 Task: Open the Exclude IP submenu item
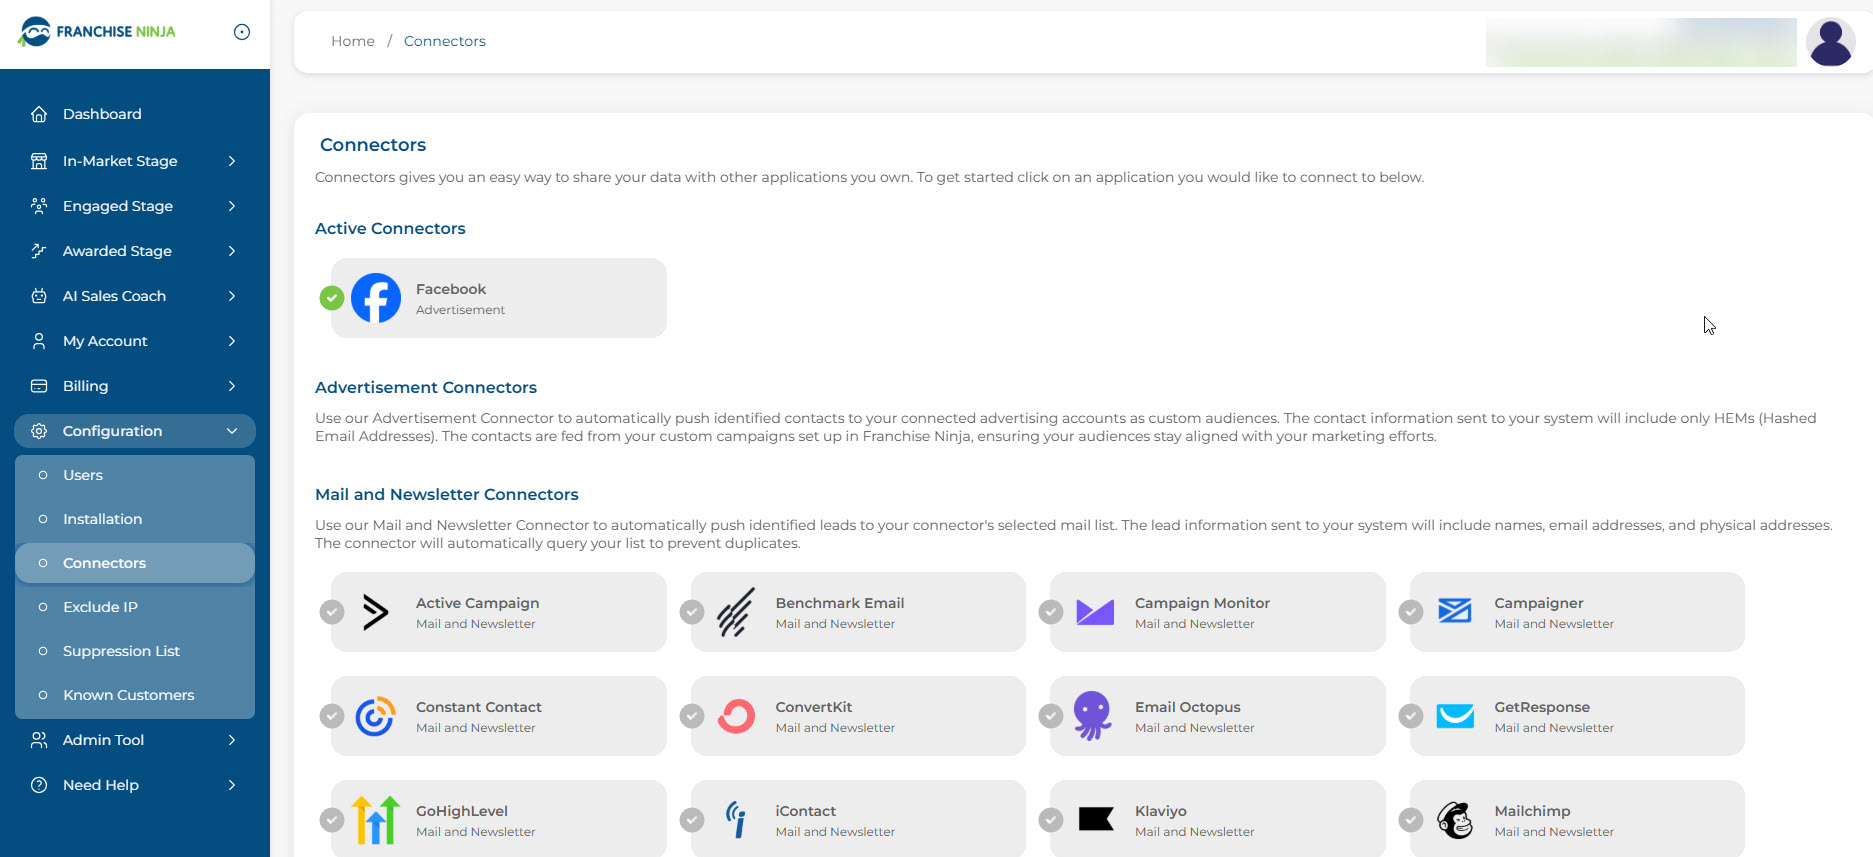[x=135, y=607]
